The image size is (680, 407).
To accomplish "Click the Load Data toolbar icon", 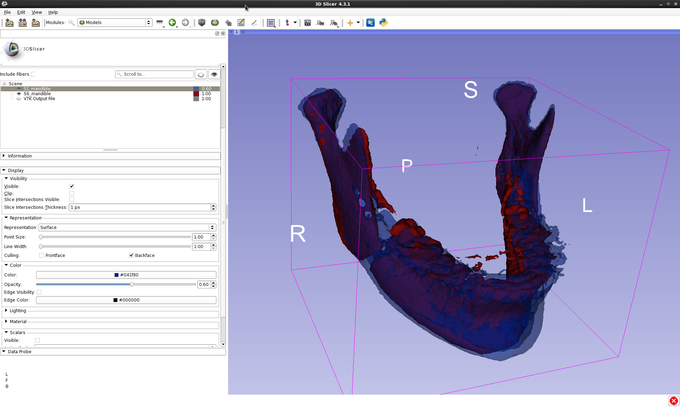I will [9, 22].
